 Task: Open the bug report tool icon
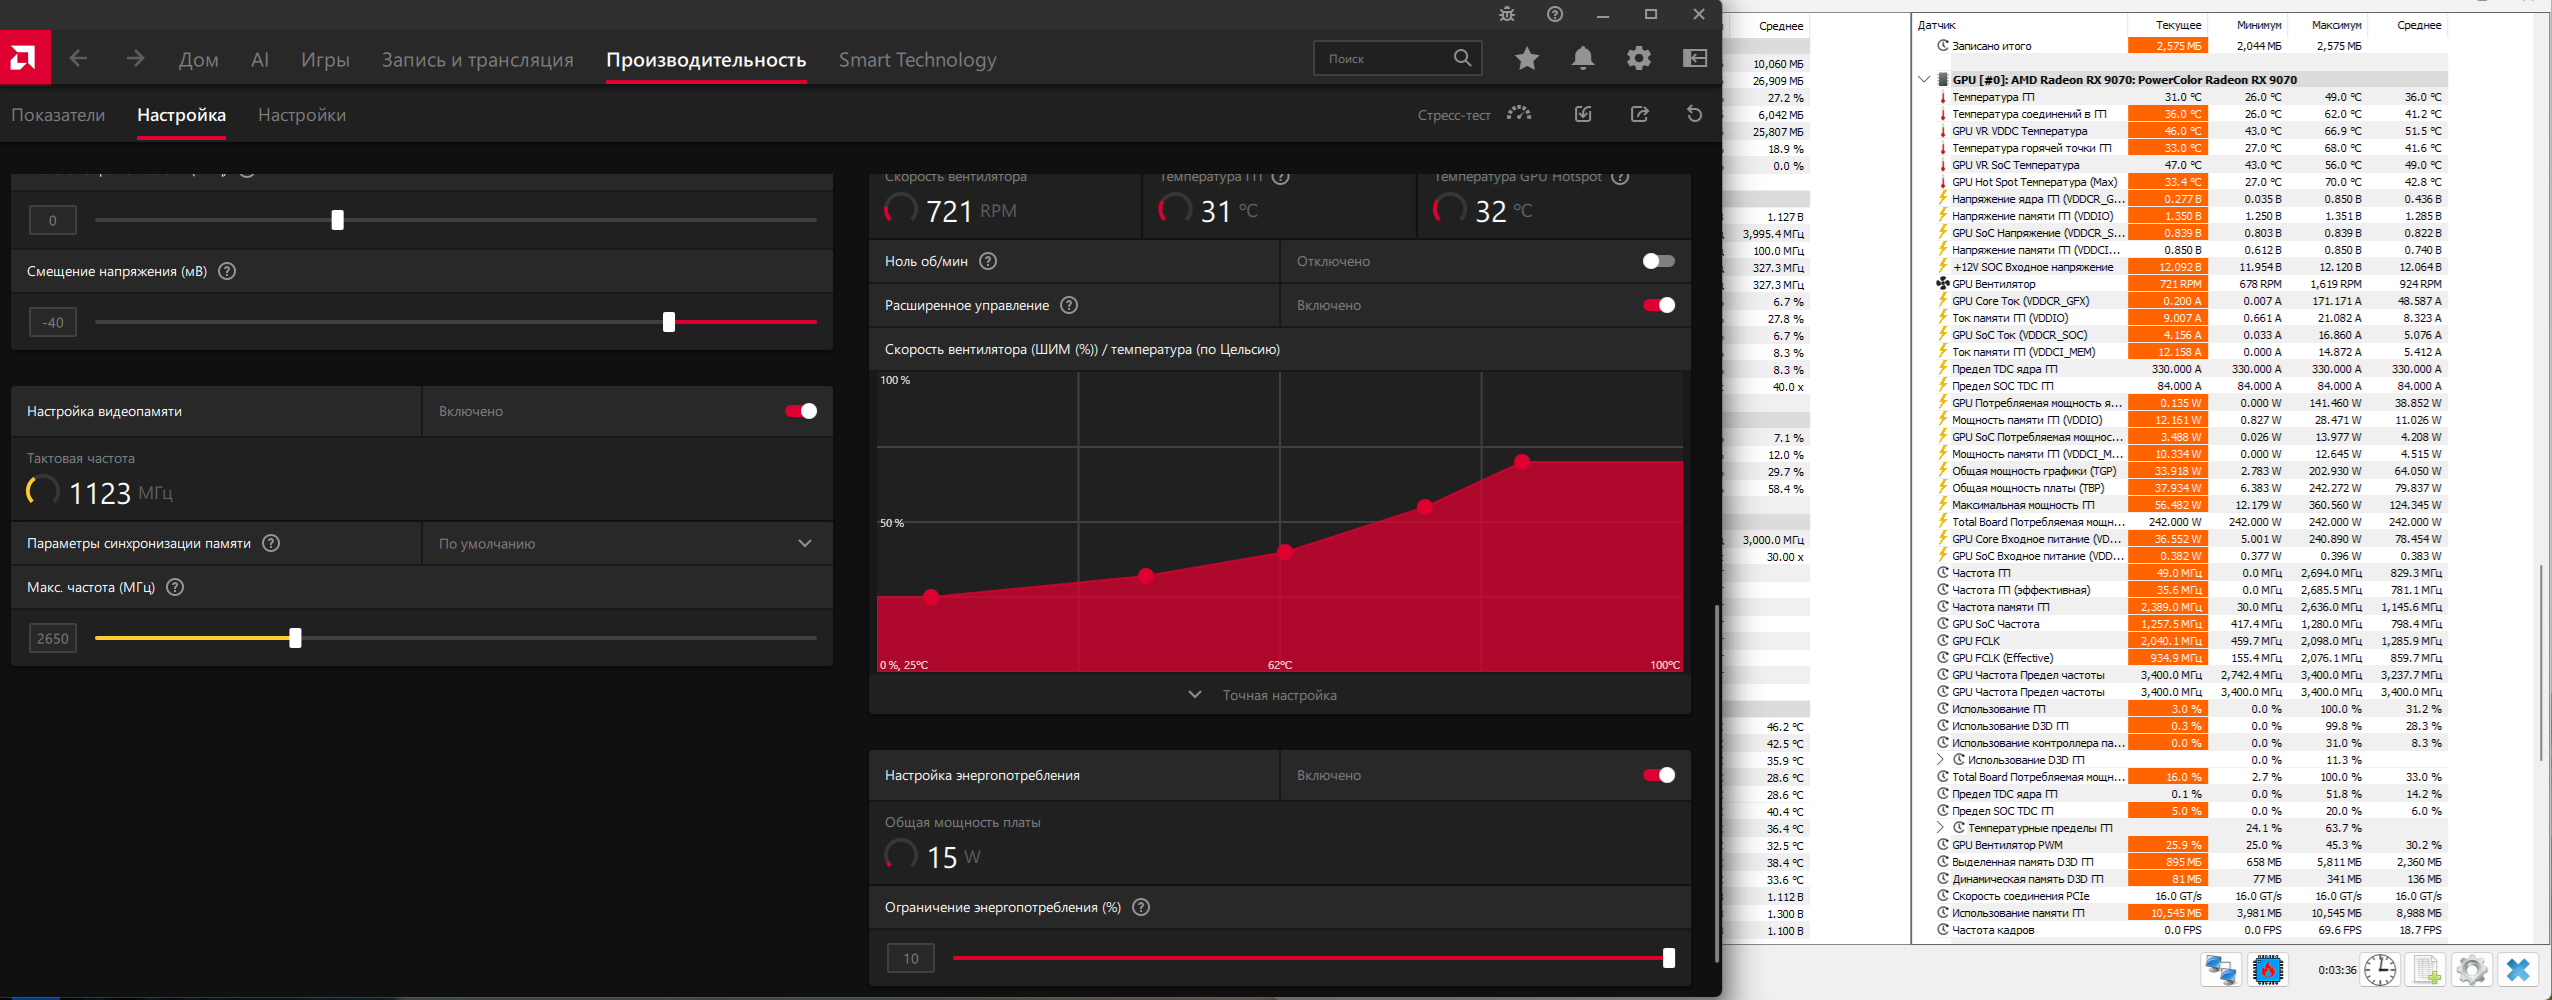point(1507,14)
